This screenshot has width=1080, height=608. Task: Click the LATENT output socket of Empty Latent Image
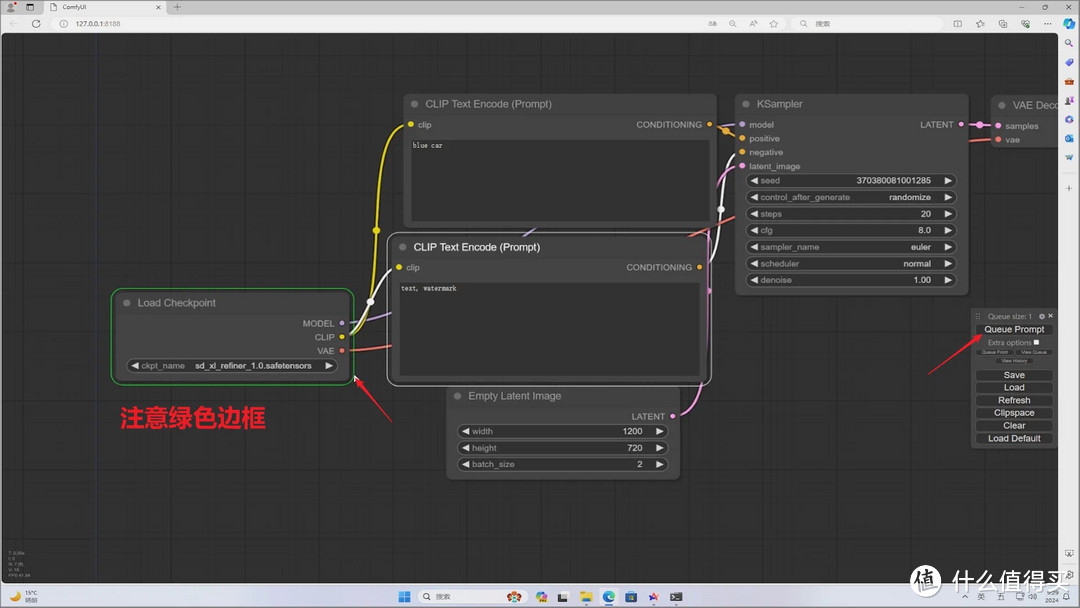[672, 416]
